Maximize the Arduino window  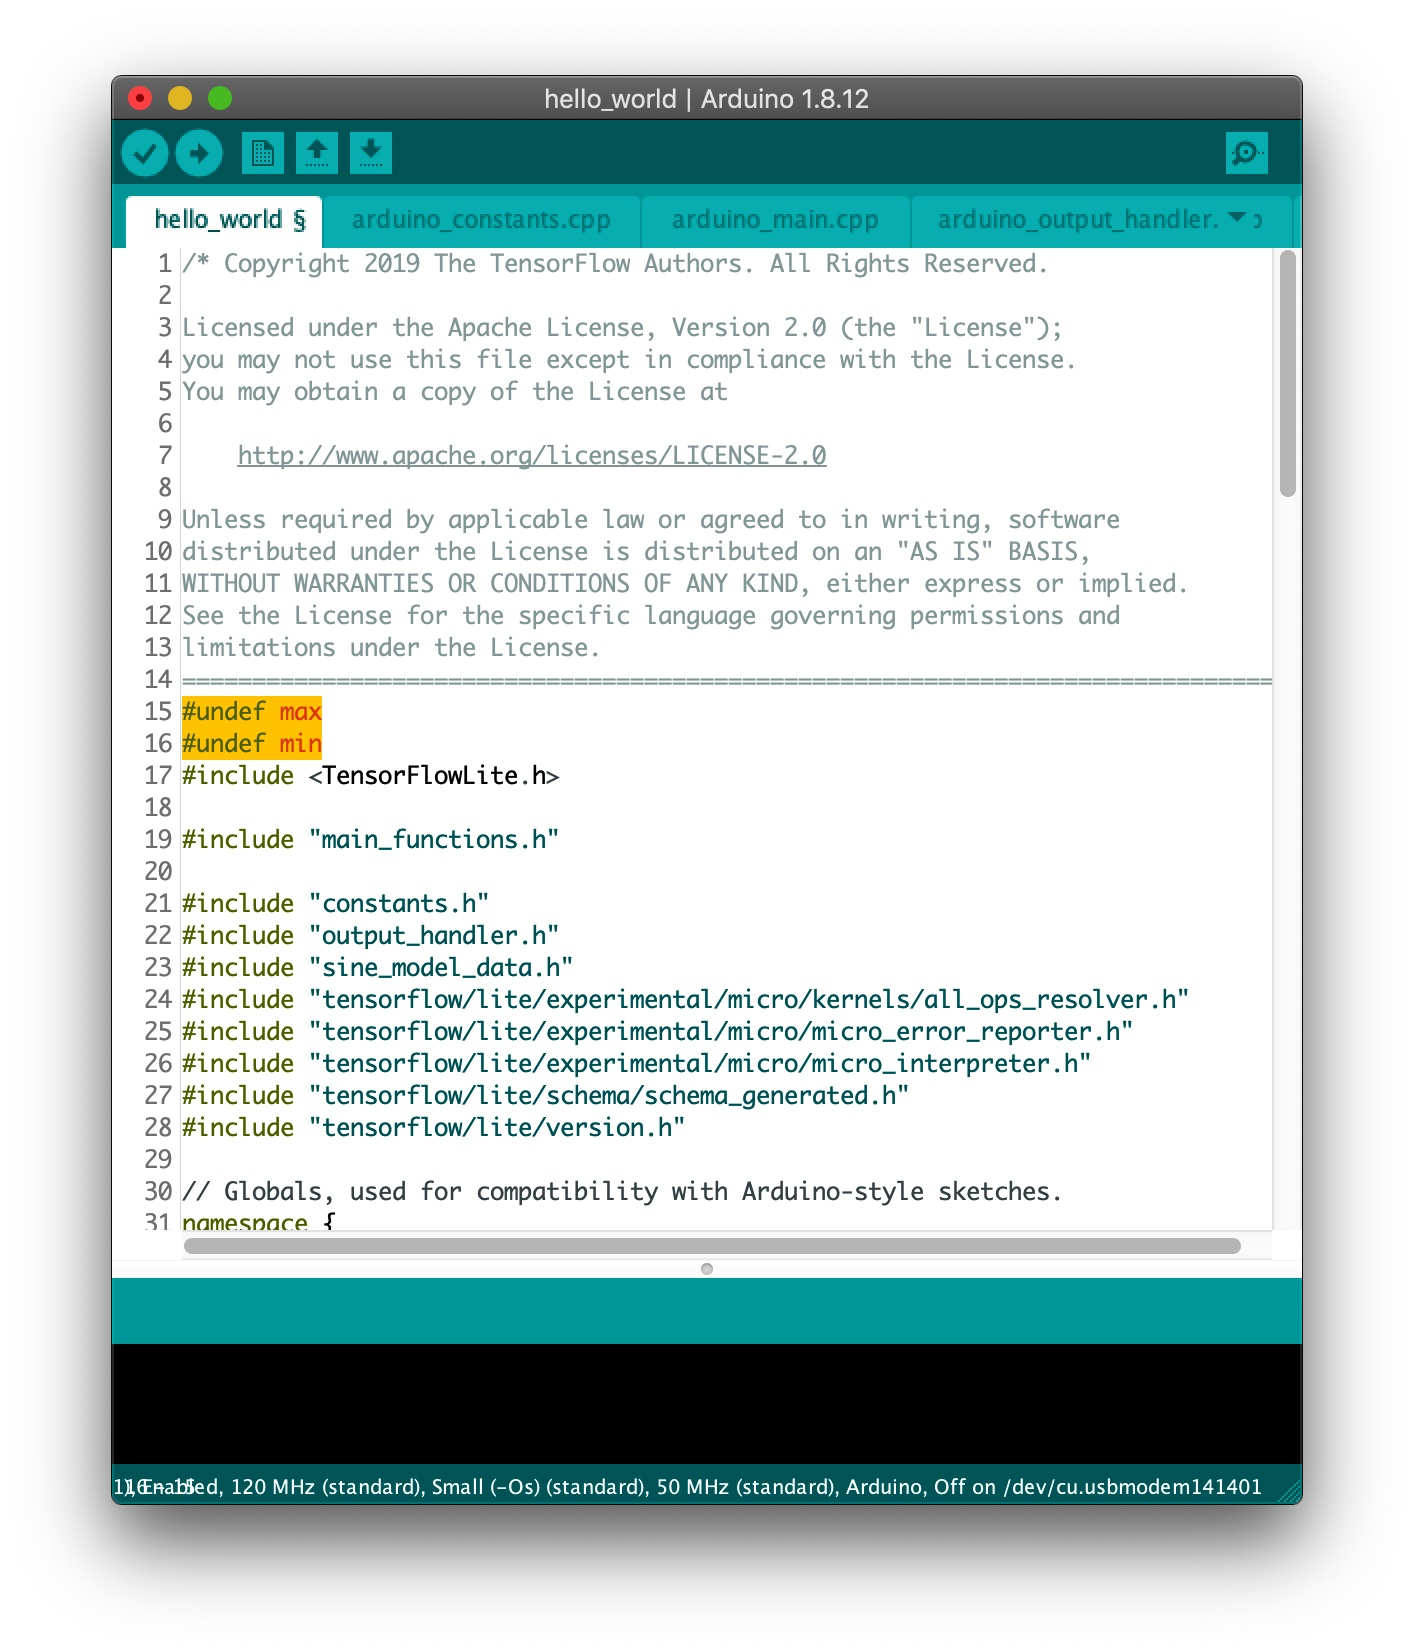[x=220, y=98]
